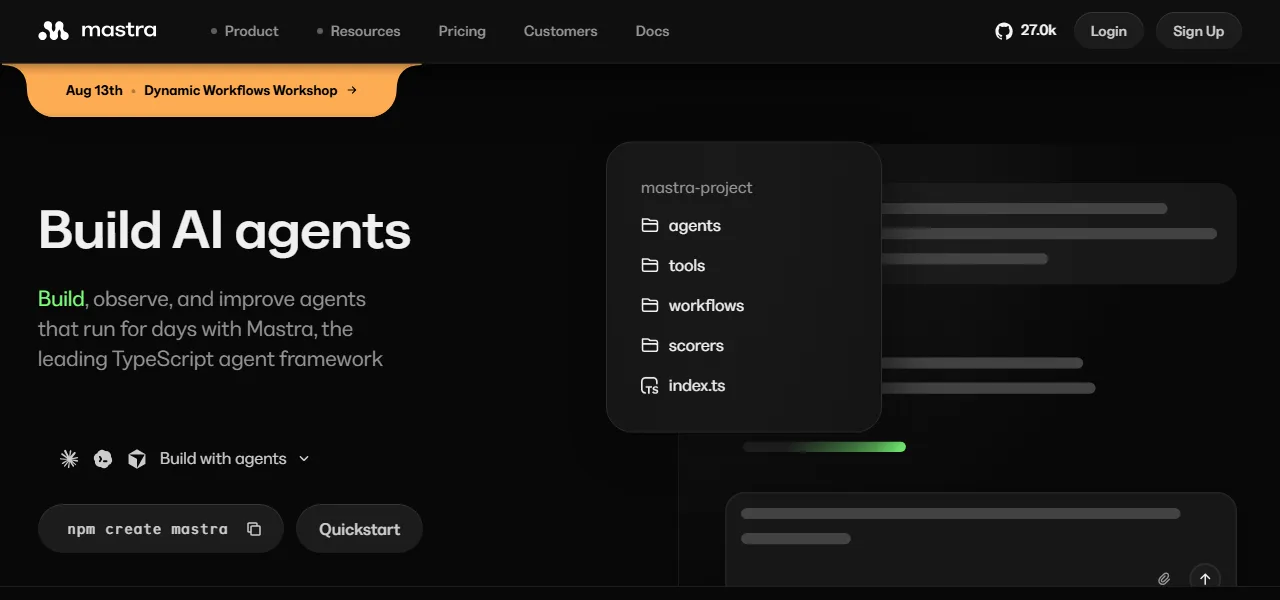Click the chat message input box
Screen dimensions: 1280x600
pyautogui.click(x=980, y=540)
